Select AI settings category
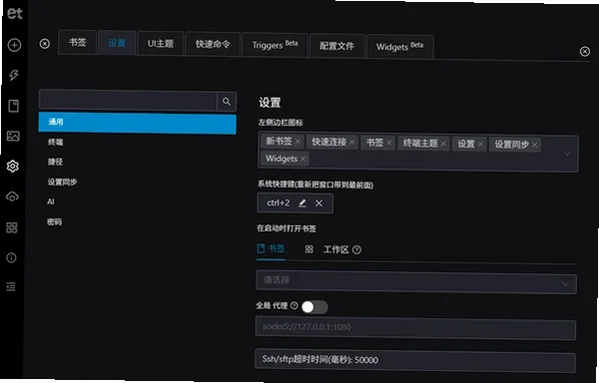599x383 pixels. coord(137,202)
